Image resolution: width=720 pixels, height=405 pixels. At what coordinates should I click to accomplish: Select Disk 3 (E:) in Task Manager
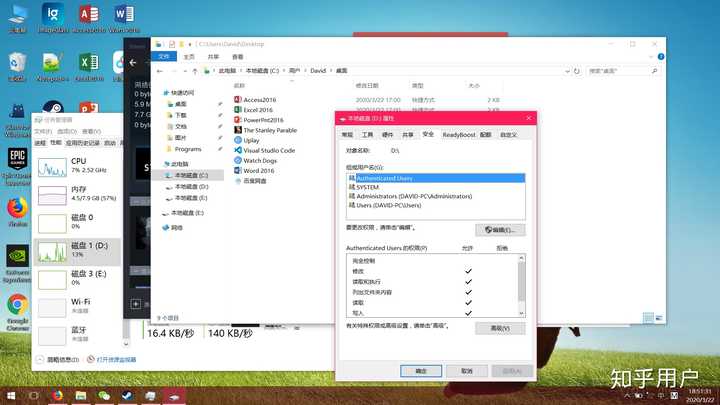pos(77,280)
